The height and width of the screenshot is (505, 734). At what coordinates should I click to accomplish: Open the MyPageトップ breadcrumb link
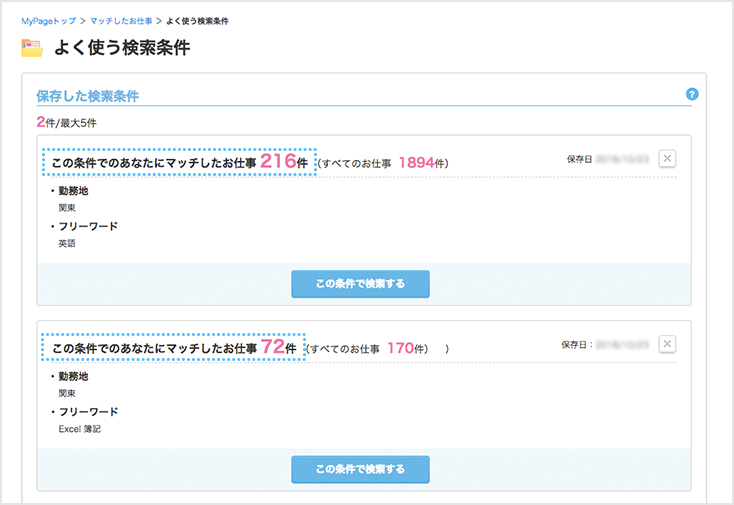[x=48, y=21]
